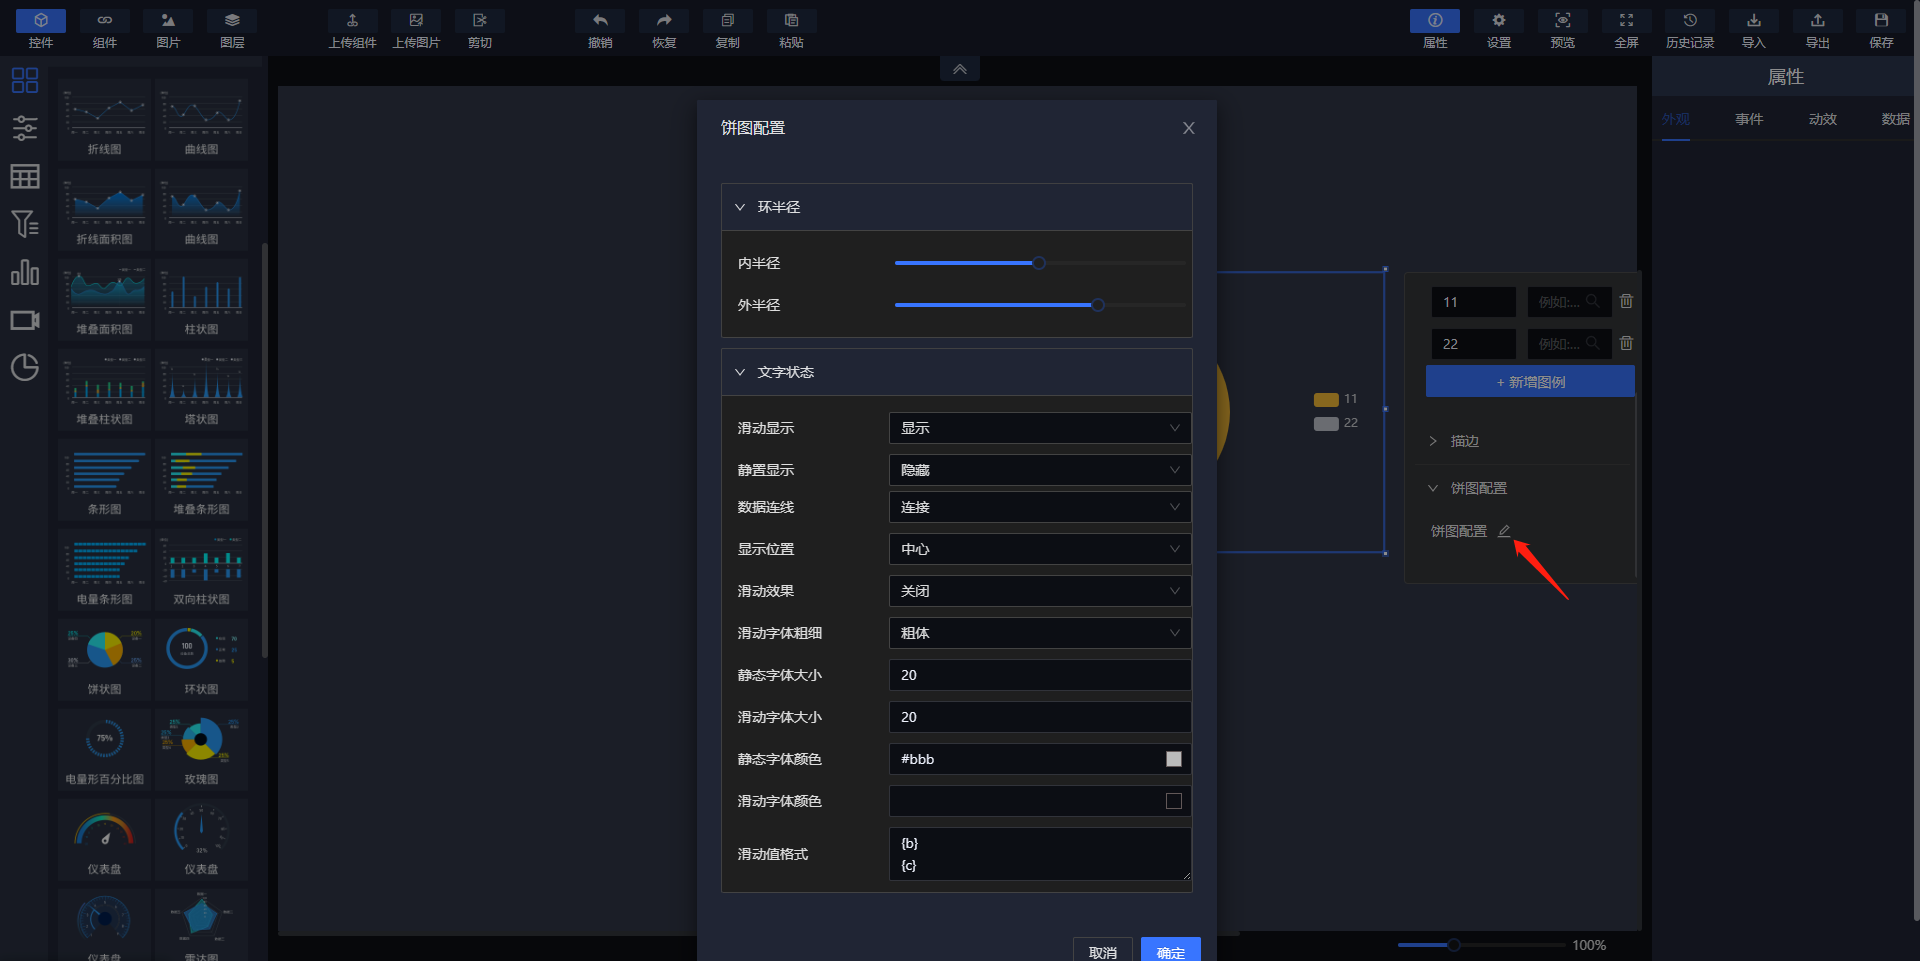
Task: Open the 滑动显示 dropdown
Action: tap(1039, 428)
